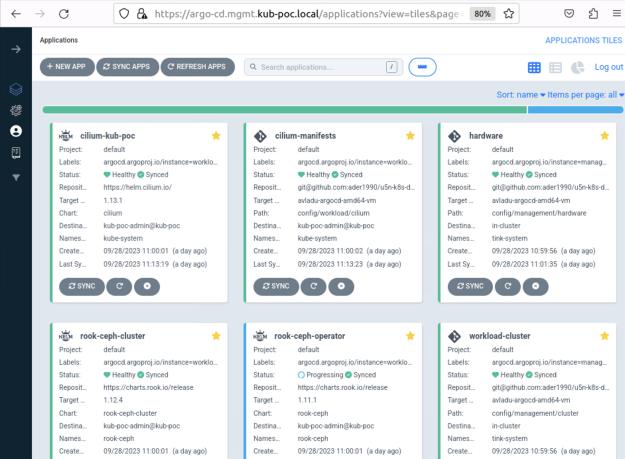Click refresh icon on cilium-kub-poc card
This screenshot has height=459, width=625.
click(118, 286)
